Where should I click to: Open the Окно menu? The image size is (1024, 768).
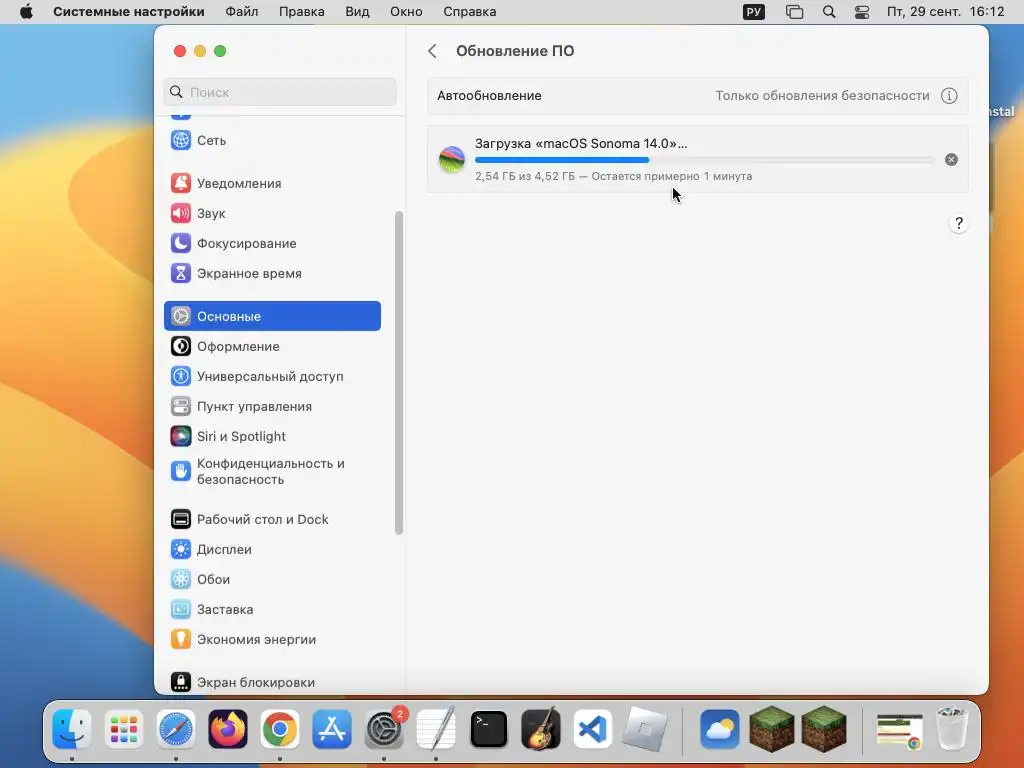[x=406, y=12]
